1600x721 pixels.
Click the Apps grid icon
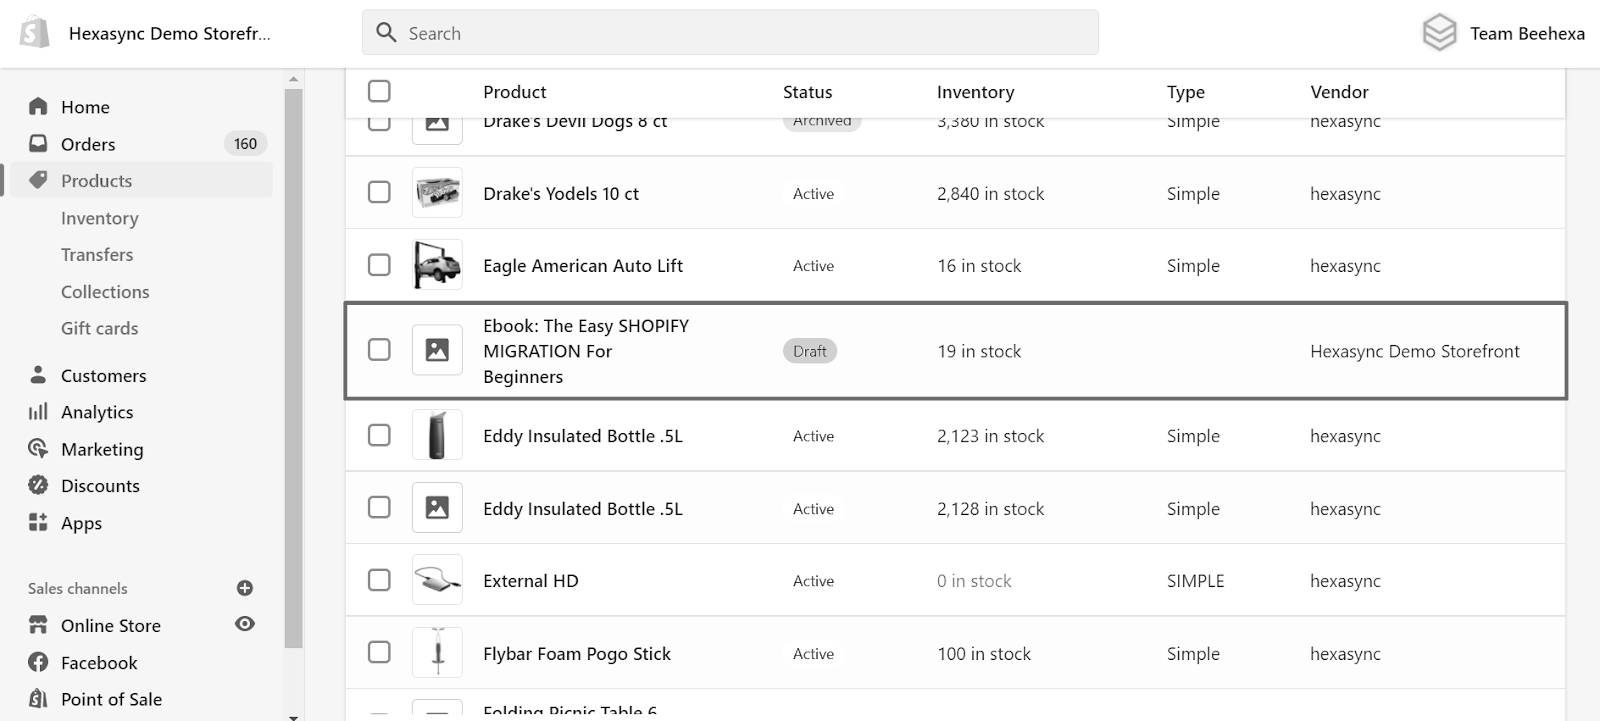point(38,522)
